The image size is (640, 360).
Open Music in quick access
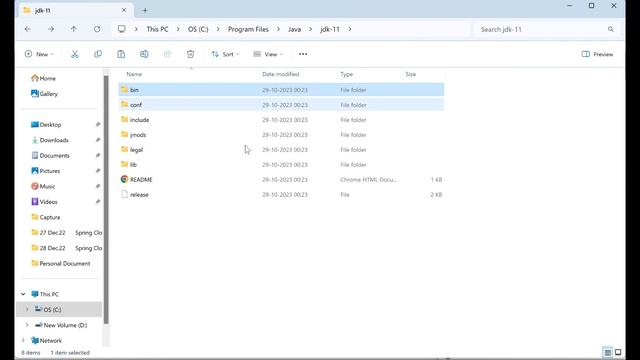click(x=43, y=186)
